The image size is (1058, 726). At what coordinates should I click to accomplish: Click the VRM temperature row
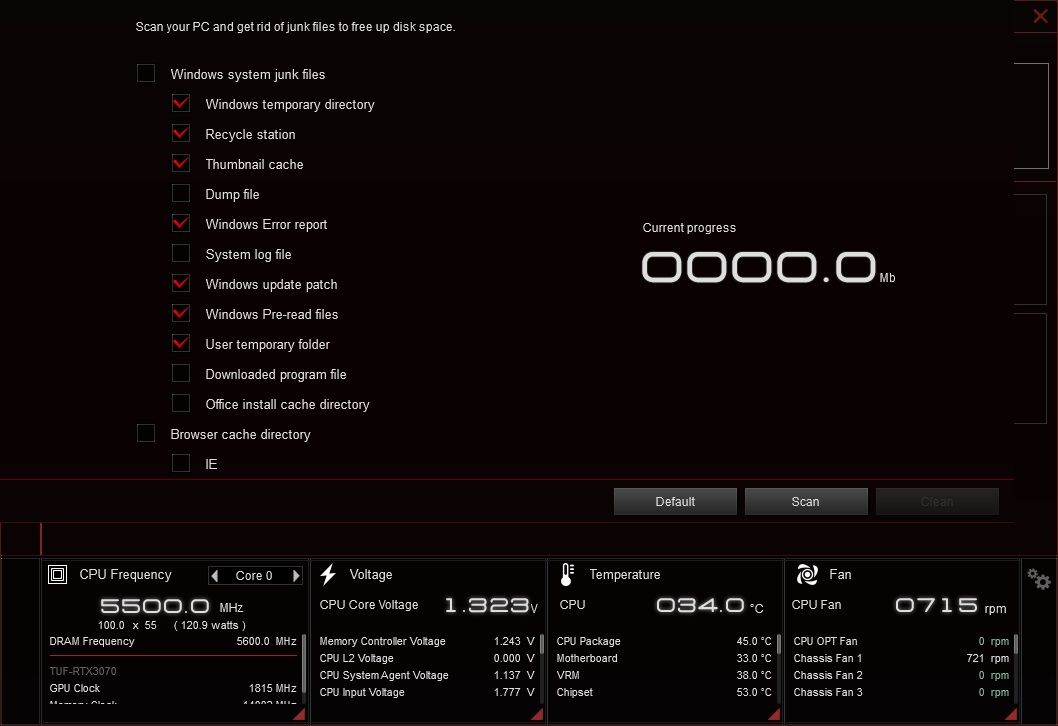coord(664,675)
